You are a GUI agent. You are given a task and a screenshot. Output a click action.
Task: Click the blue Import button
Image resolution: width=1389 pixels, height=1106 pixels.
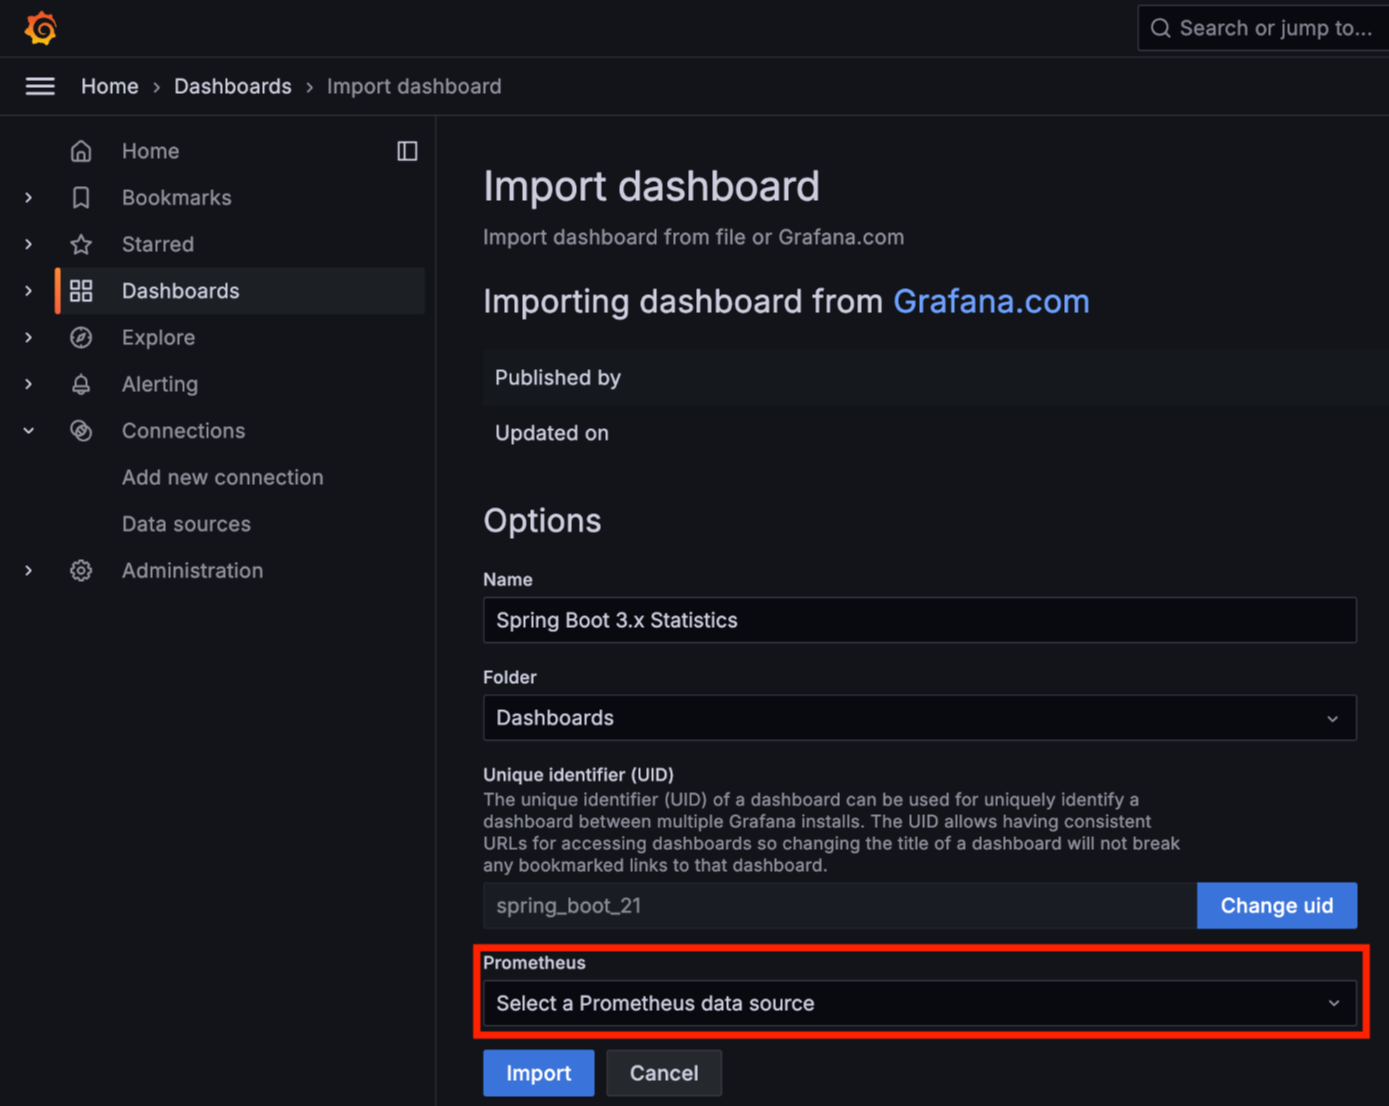click(538, 1073)
